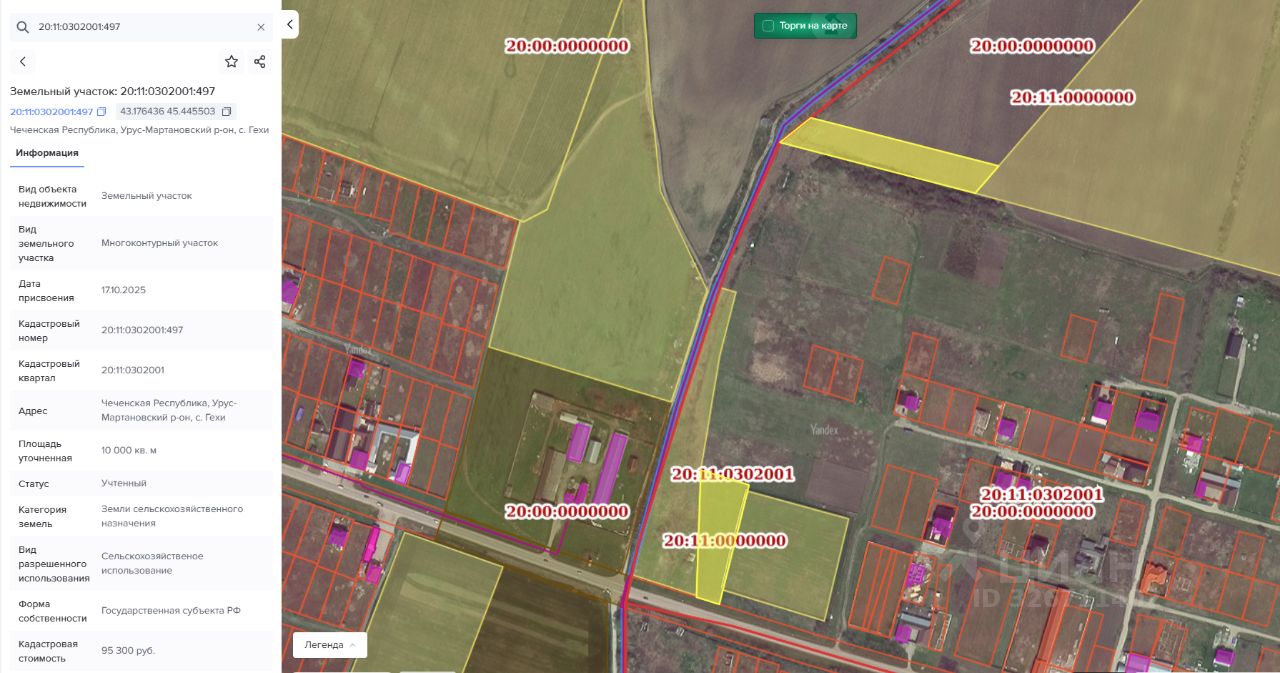Open cadastral number link 20:11:0302001:497
The height and width of the screenshot is (673, 1280).
(51, 111)
